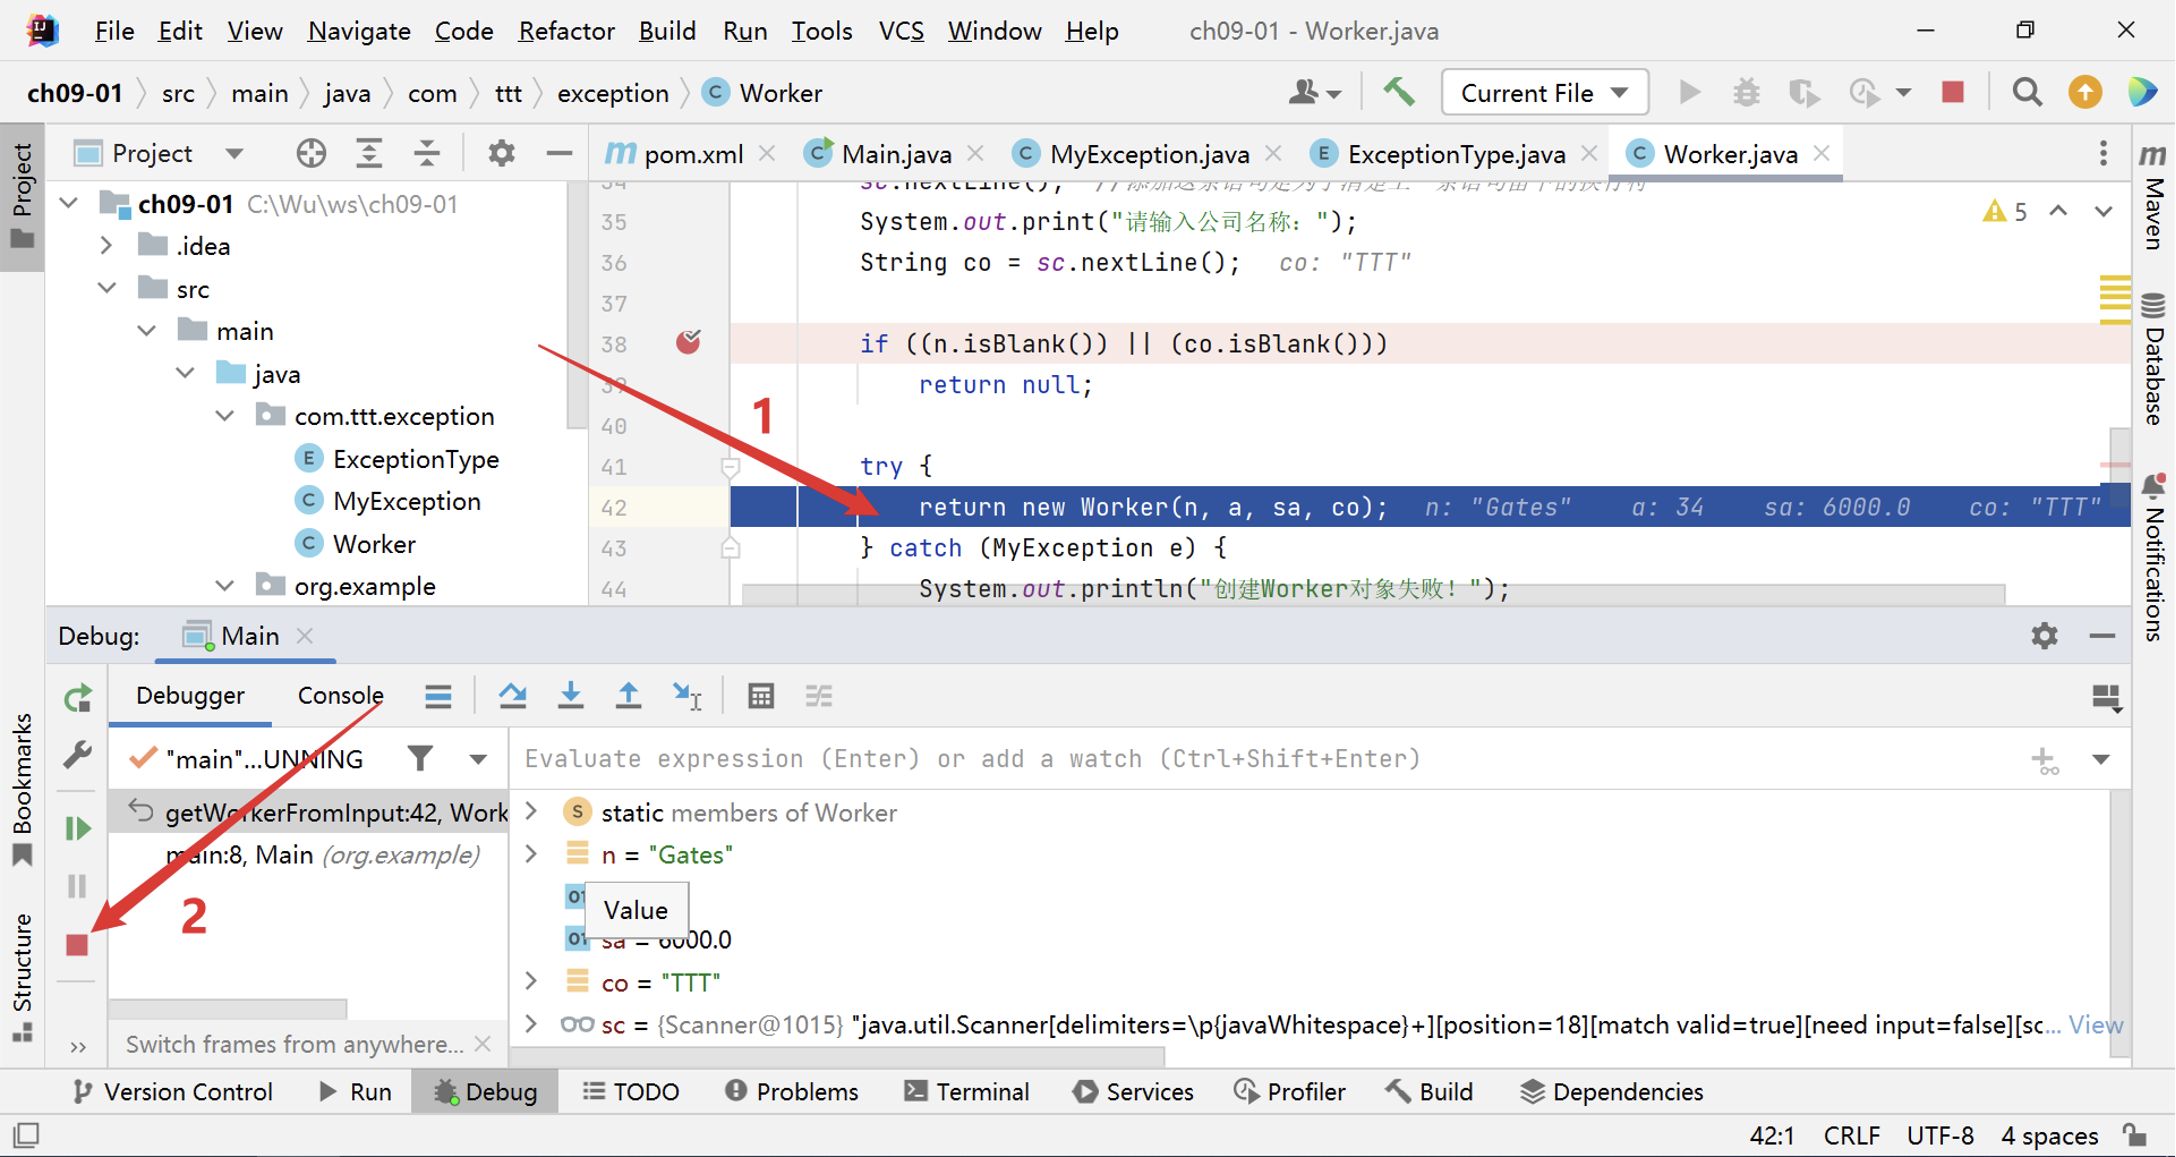Open Evaluate Expression calculator icon
This screenshot has height=1157, width=2176.
(x=761, y=695)
